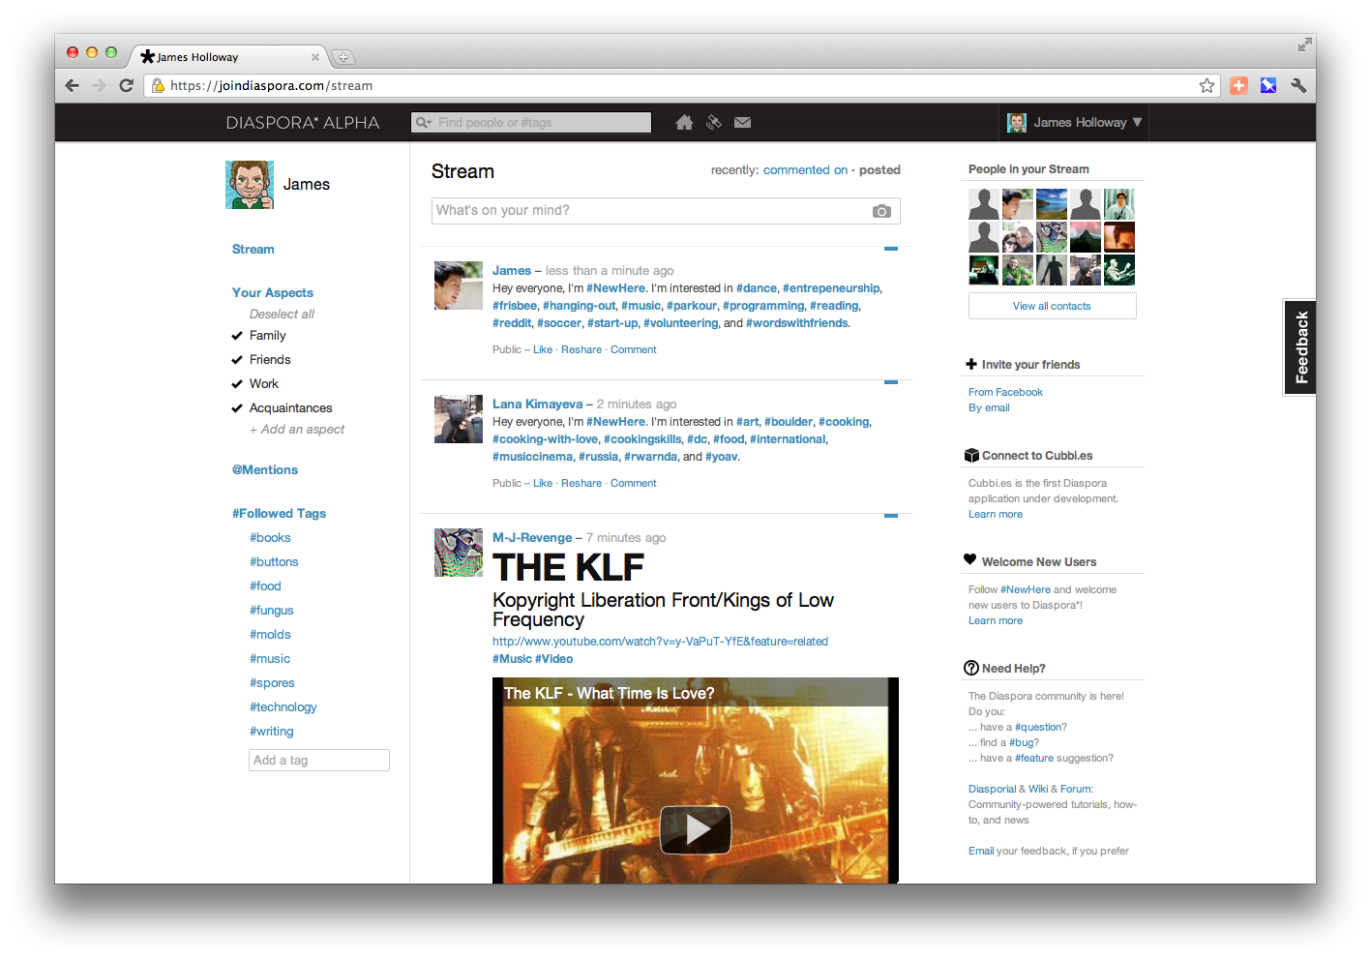The width and height of the screenshot is (1371, 960).
Task: Open the KLF YouTube link
Action: (x=660, y=641)
